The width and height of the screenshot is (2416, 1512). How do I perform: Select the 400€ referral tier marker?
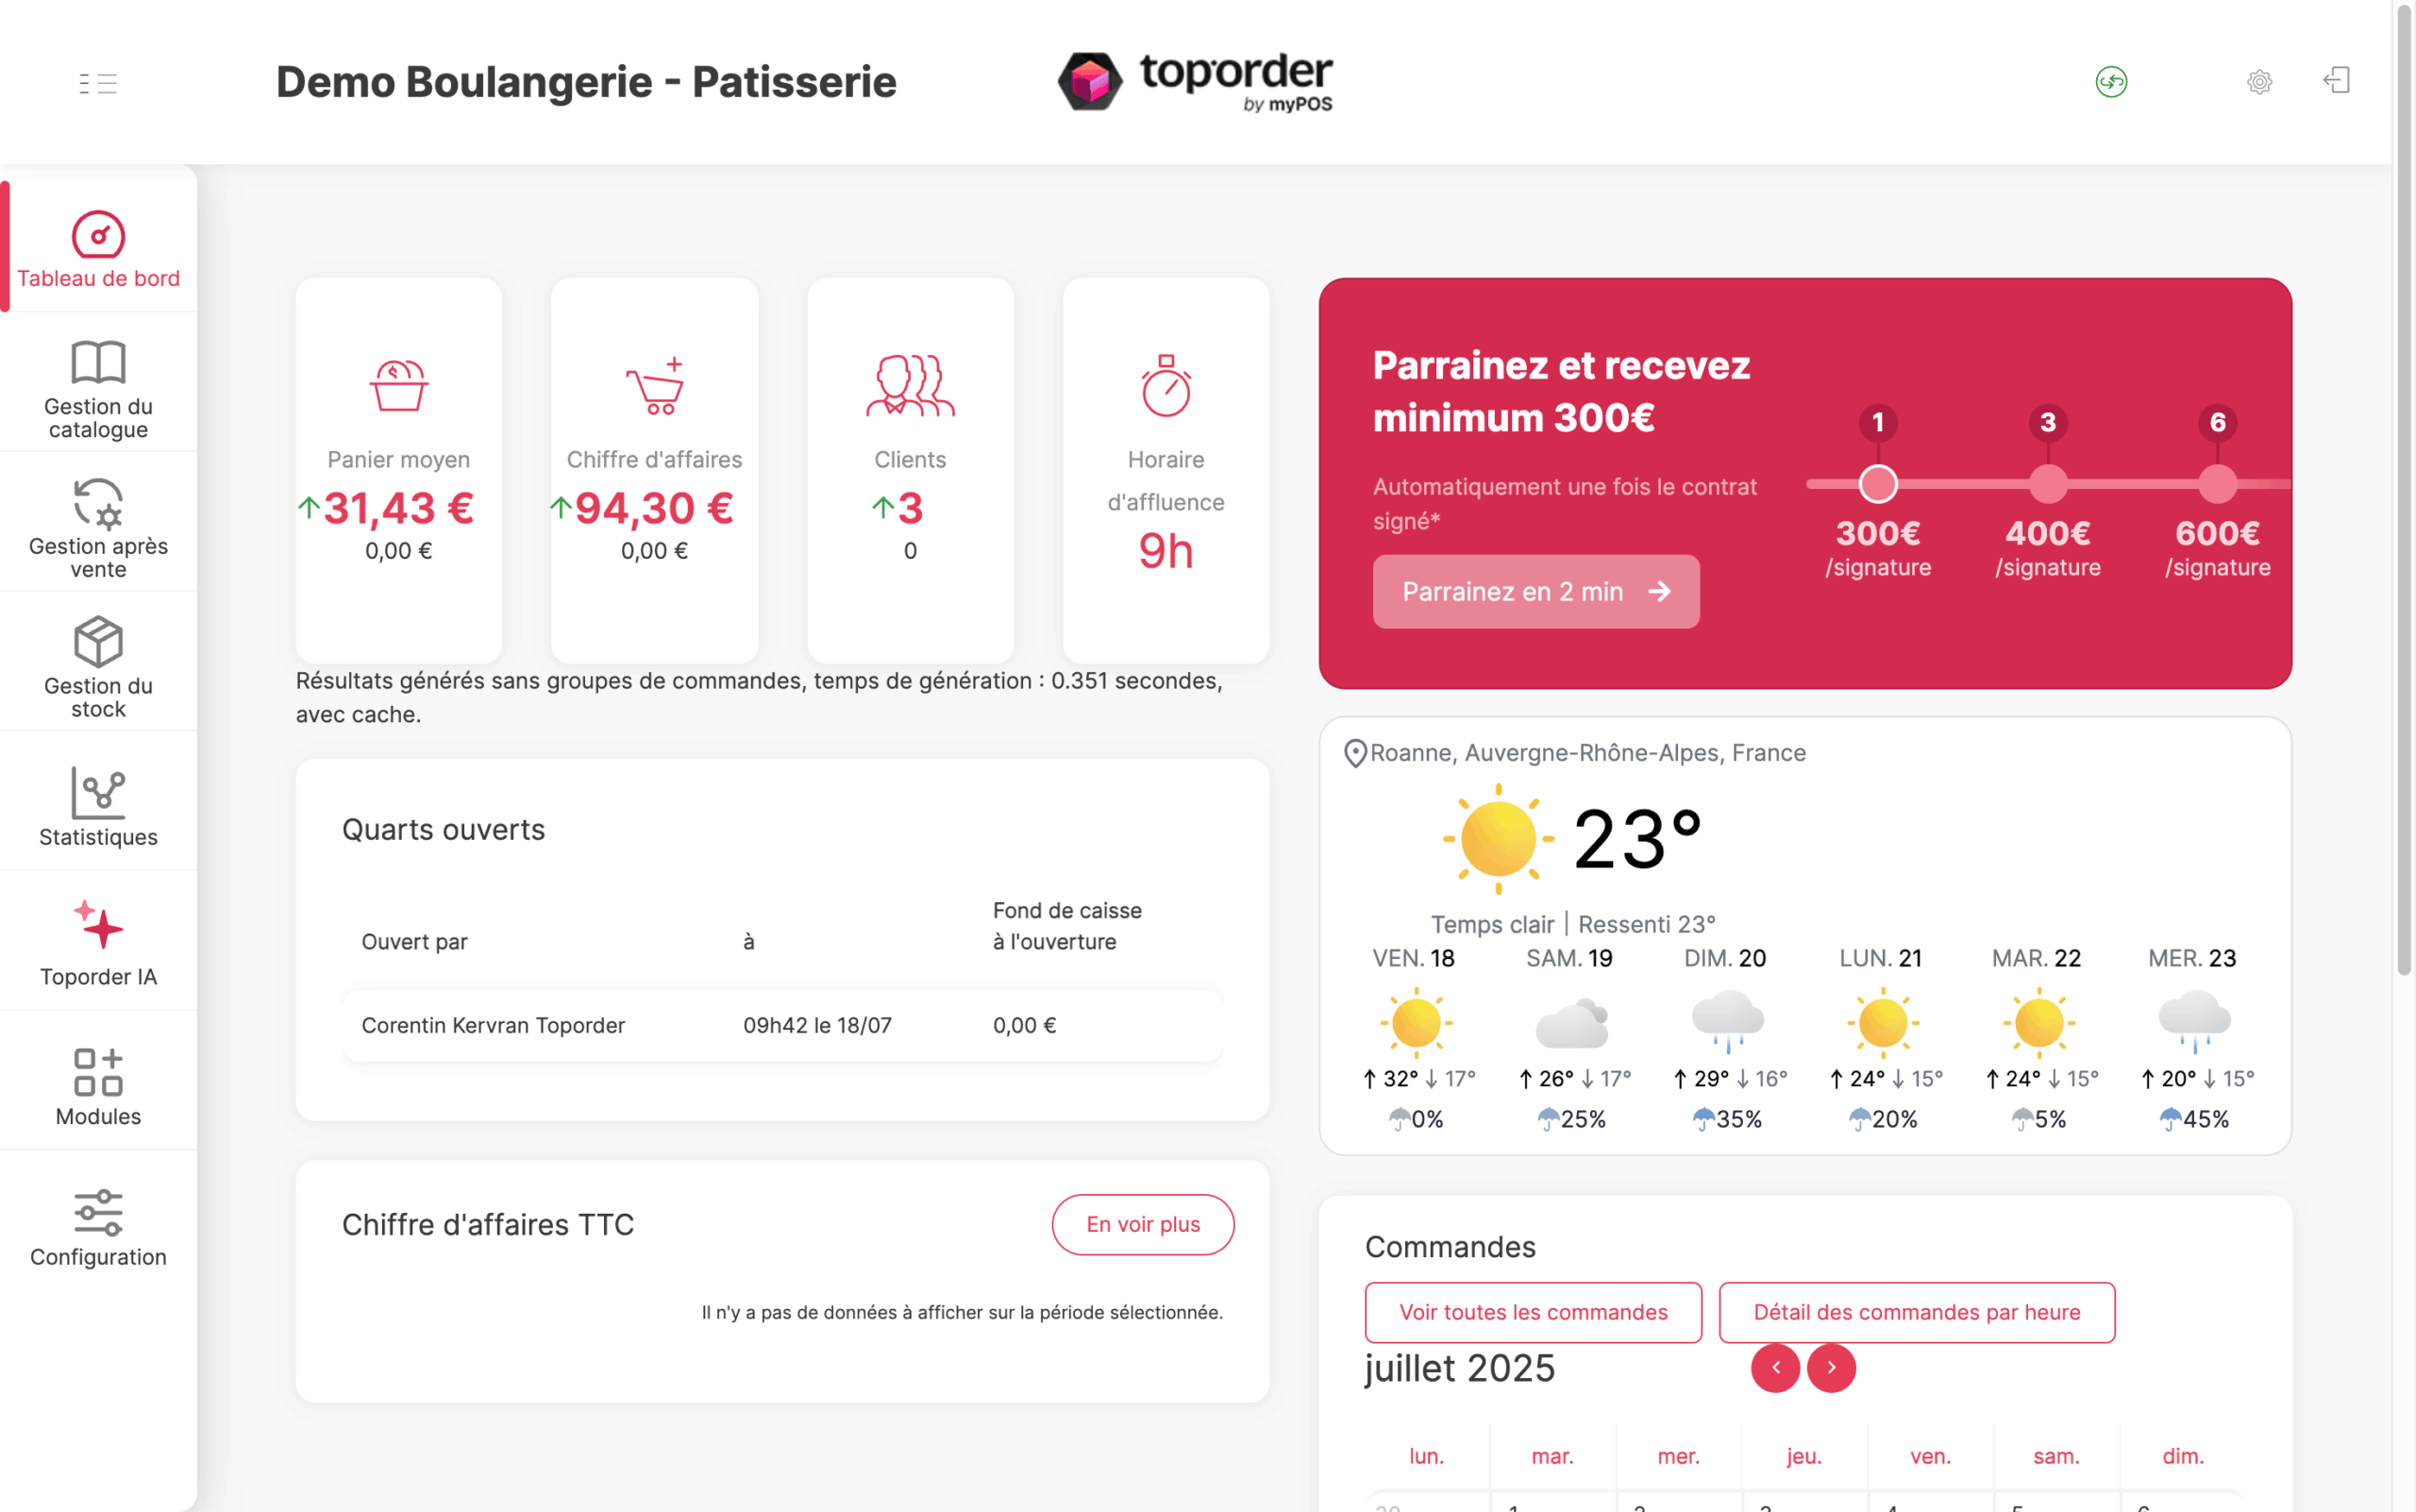tap(2048, 484)
